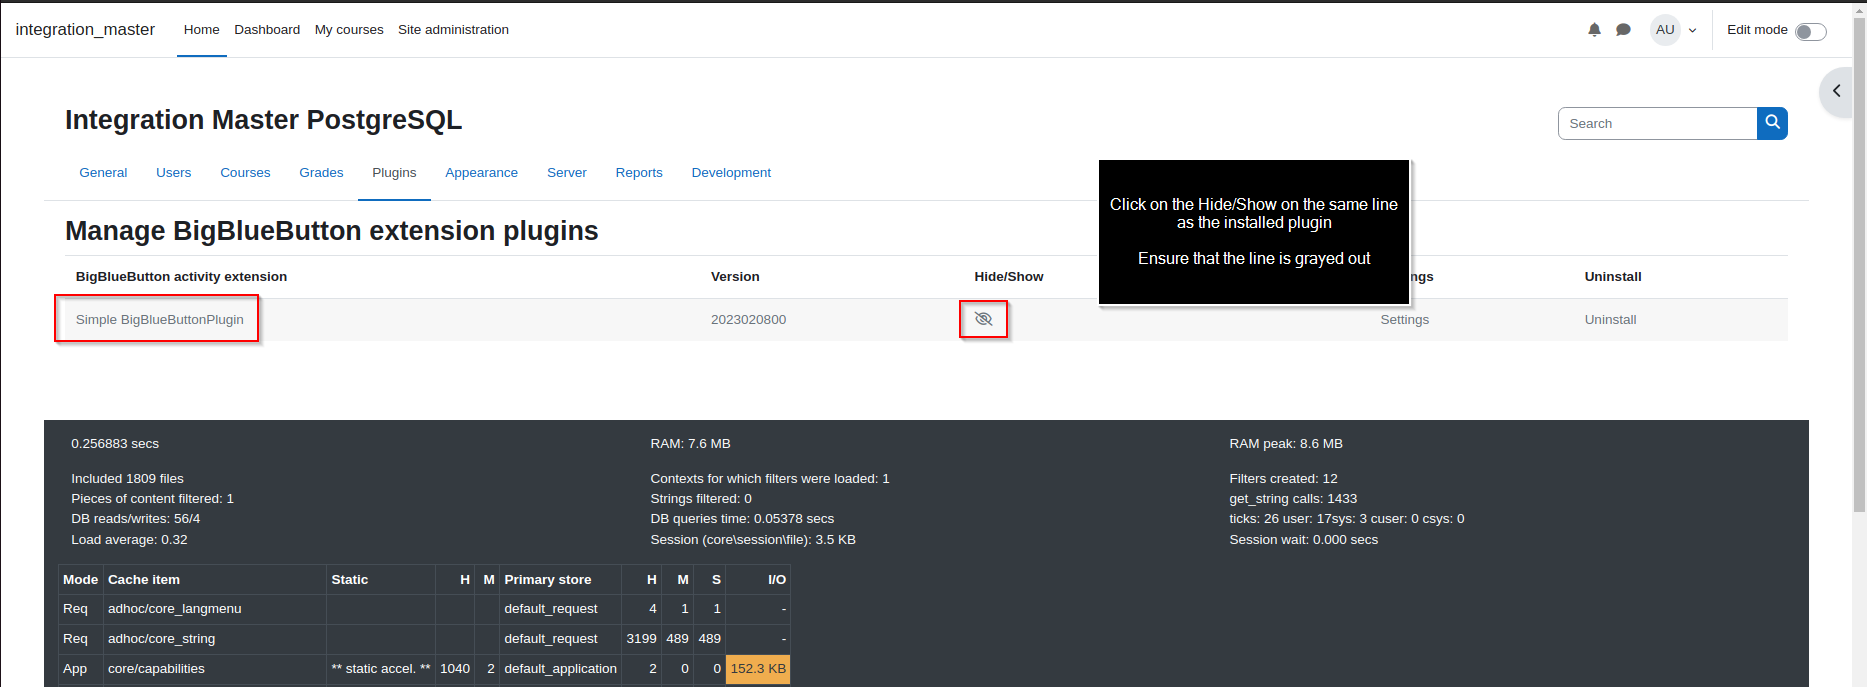Click the 0.256883 secs timing text
This screenshot has width=1867, height=687.
click(115, 444)
